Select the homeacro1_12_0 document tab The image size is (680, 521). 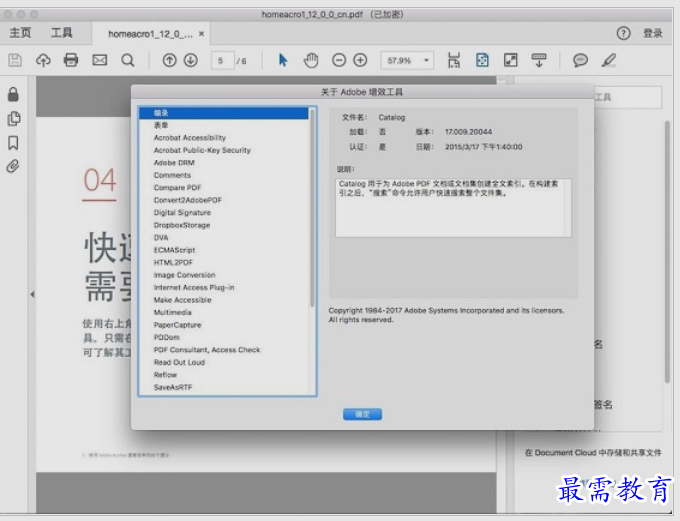150,34
